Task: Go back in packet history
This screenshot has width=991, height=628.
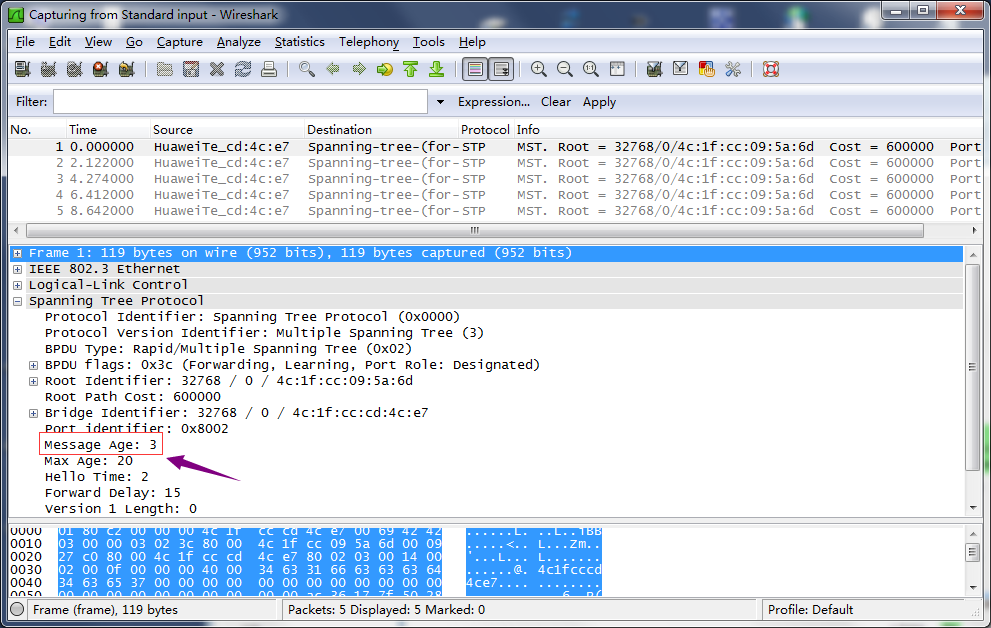Action: (333, 69)
